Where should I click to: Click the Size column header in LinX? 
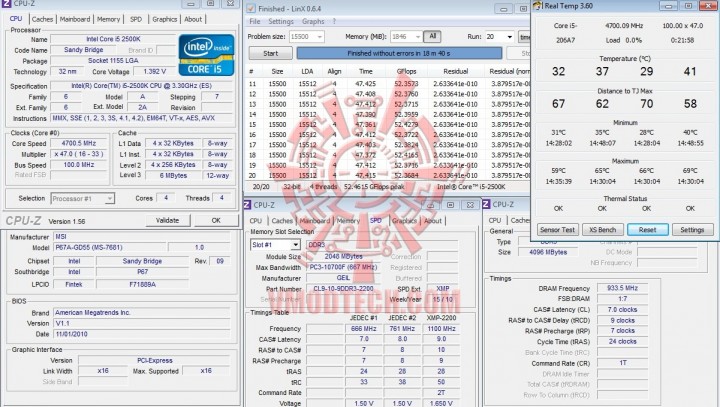click(x=277, y=71)
